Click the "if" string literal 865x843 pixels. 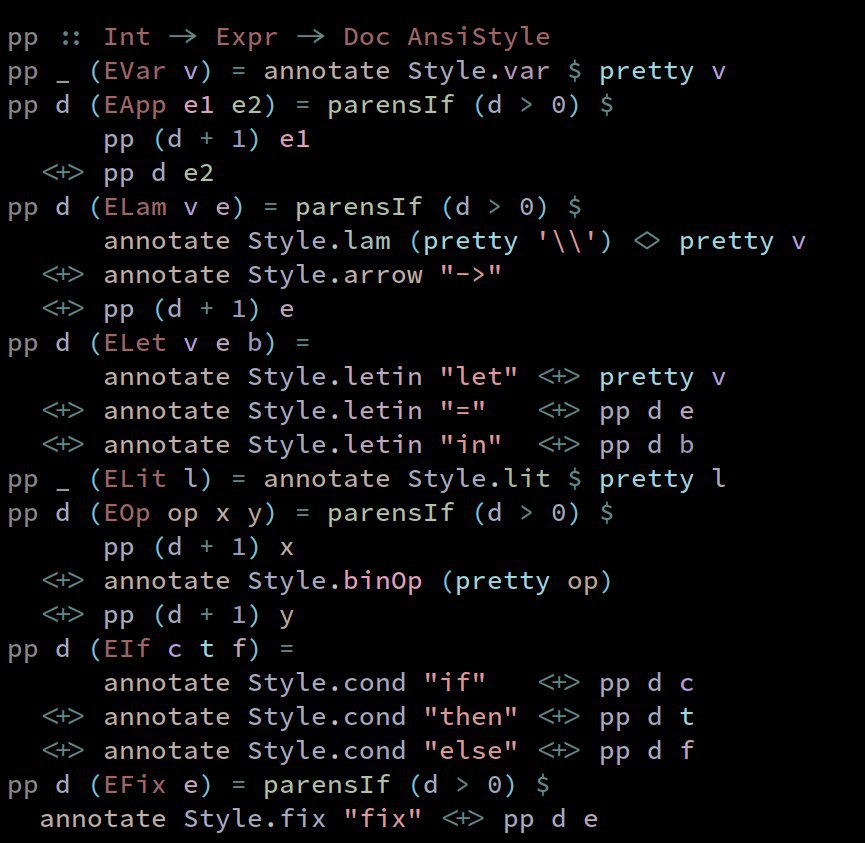click(x=455, y=683)
